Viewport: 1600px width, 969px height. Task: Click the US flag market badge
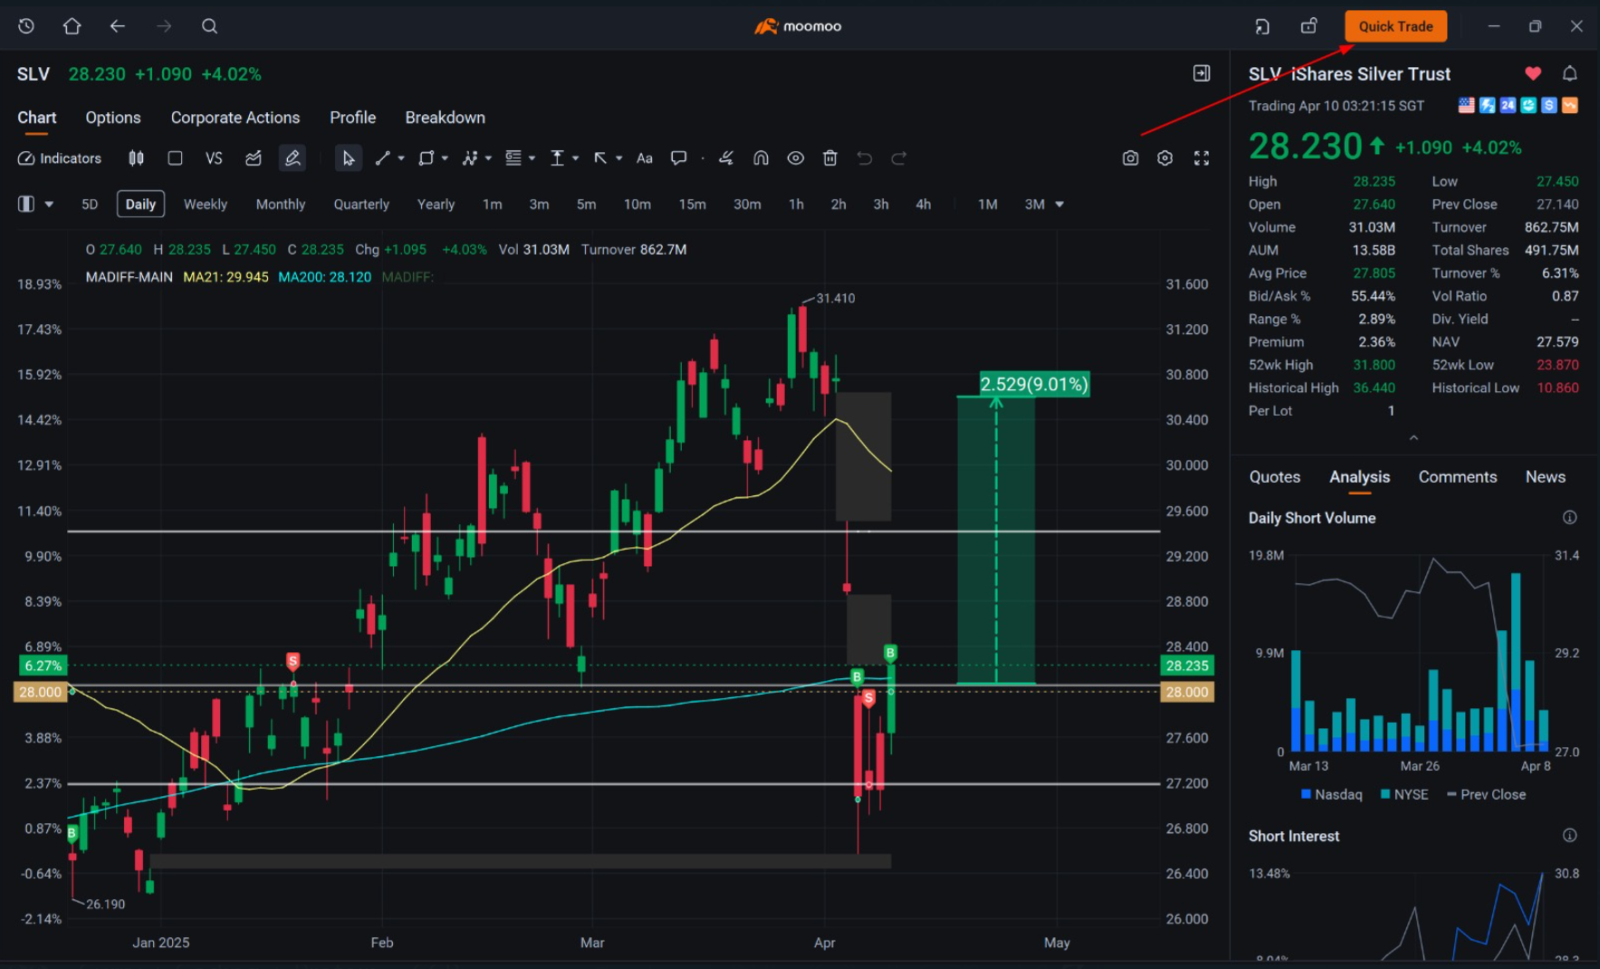pos(1466,105)
